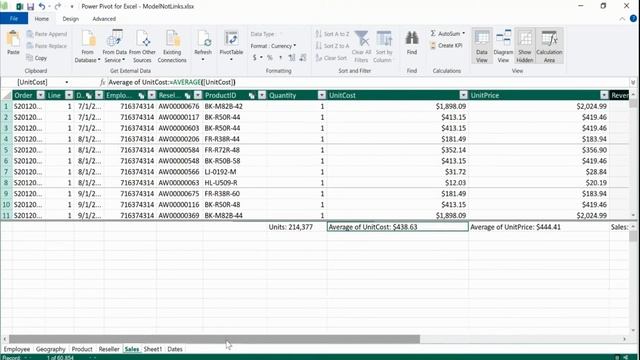This screenshot has height=360, width=640.
Task: Click Create KPI
Action: pyautogui.click(x=446, y=46)
